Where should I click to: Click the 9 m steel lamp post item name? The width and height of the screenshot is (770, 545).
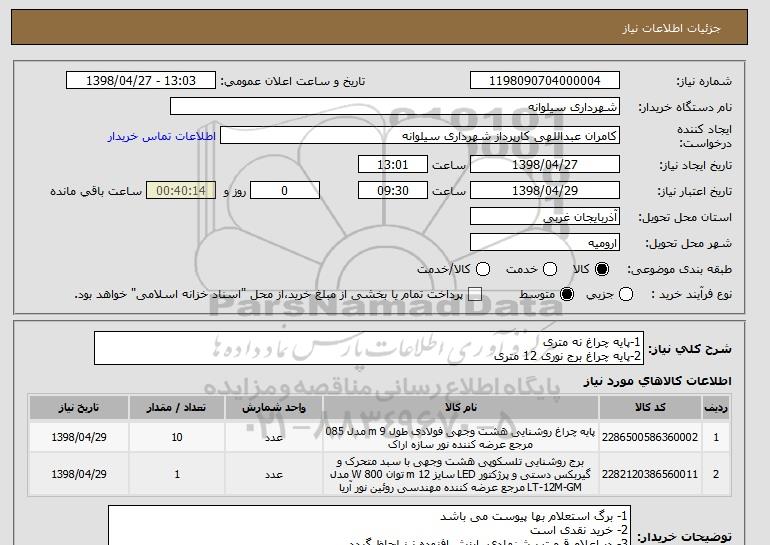coord(460,438)
